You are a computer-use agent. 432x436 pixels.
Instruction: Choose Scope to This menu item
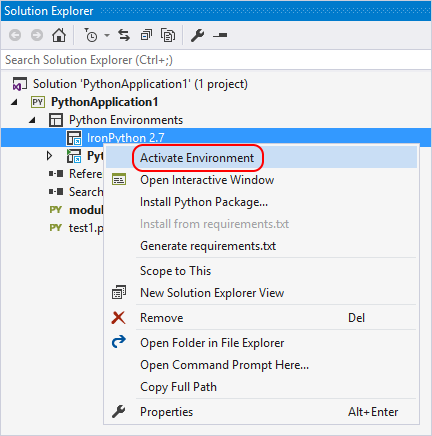point(261,271)
